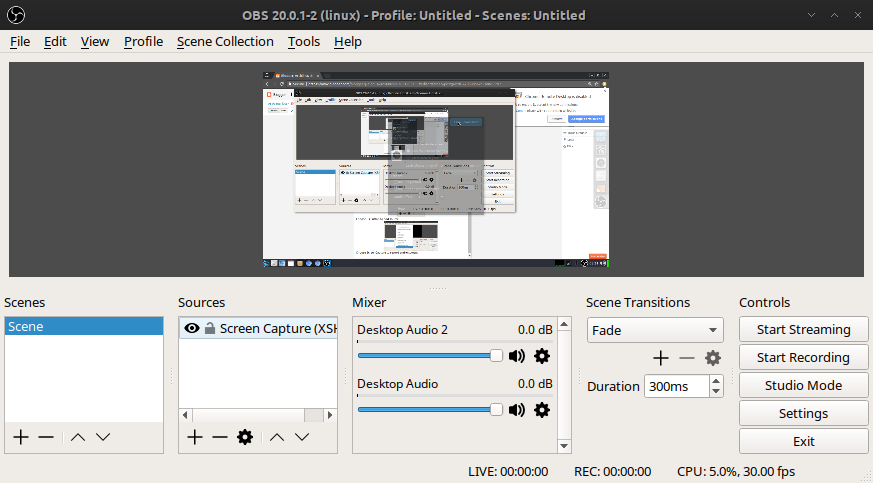Add a new source with plus icon

click(195, 437)
